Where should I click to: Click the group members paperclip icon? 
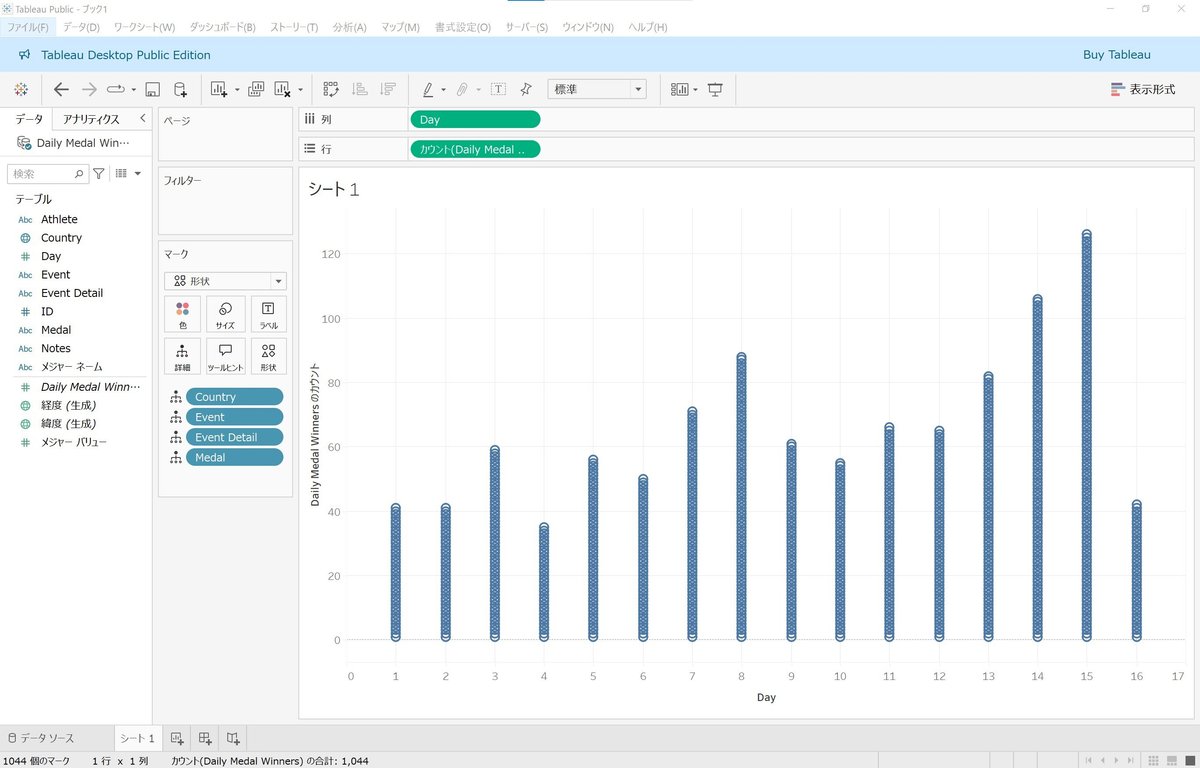tap(462, 89)
